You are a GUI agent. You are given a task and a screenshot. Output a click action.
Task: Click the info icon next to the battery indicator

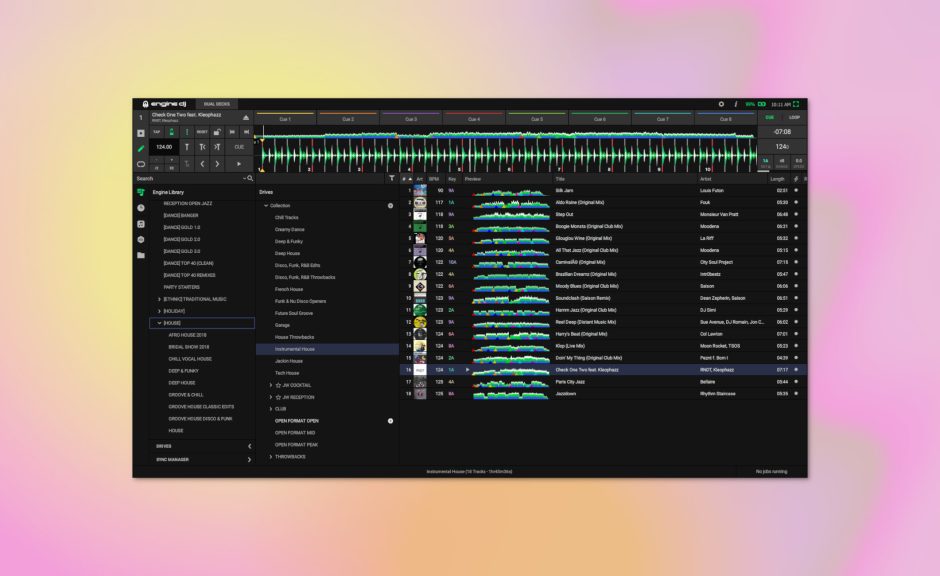(736, 103)
